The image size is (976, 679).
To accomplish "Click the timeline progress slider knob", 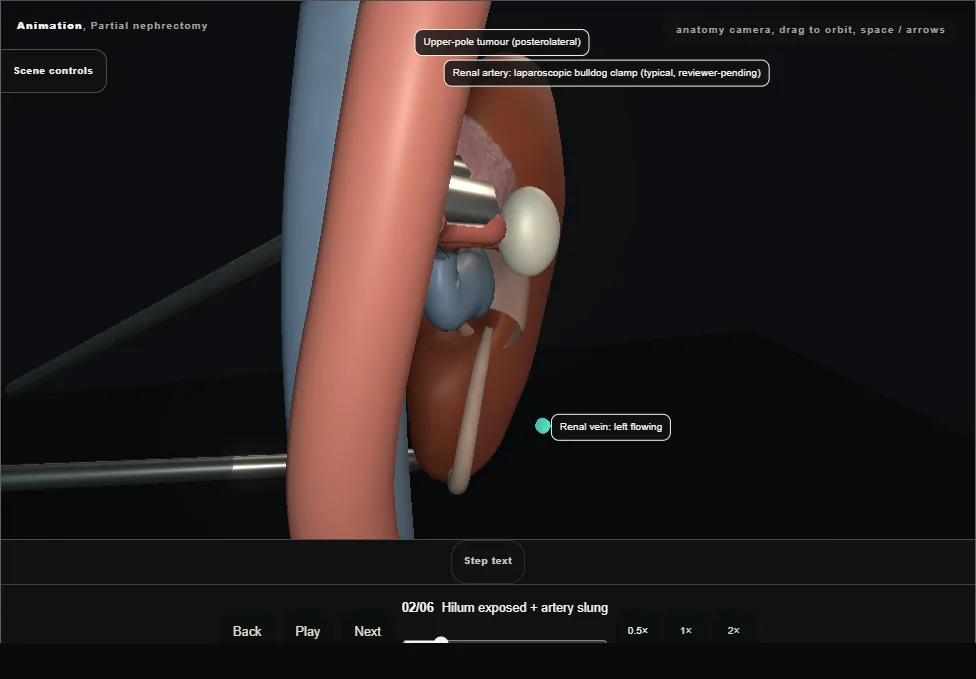I will point(441,641).
